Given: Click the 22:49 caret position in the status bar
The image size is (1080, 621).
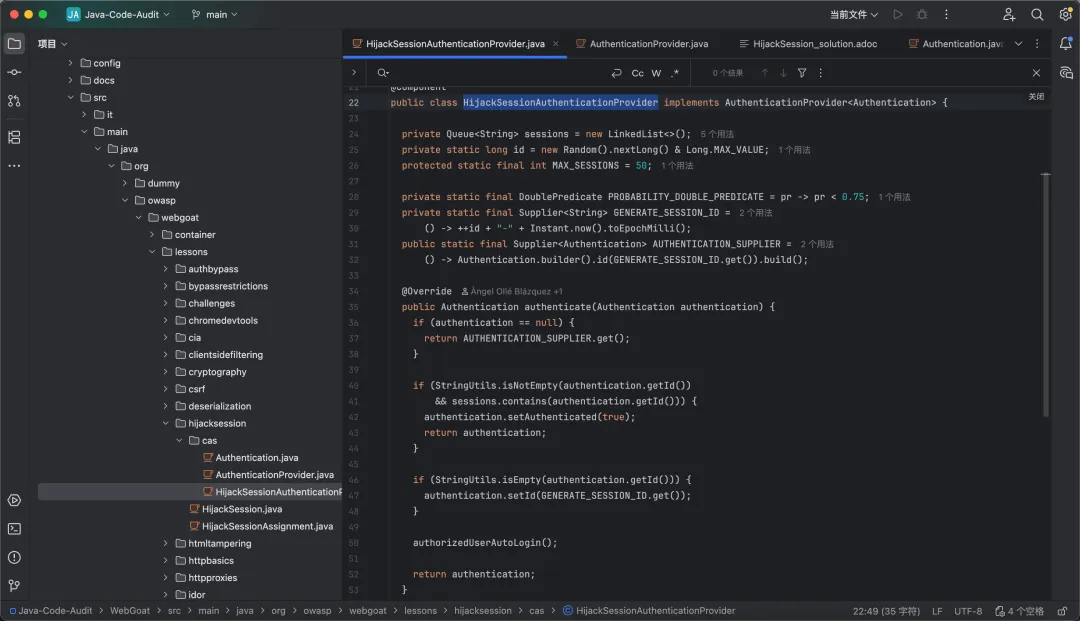Looking at the screenshot, I should tap(886, 611).
